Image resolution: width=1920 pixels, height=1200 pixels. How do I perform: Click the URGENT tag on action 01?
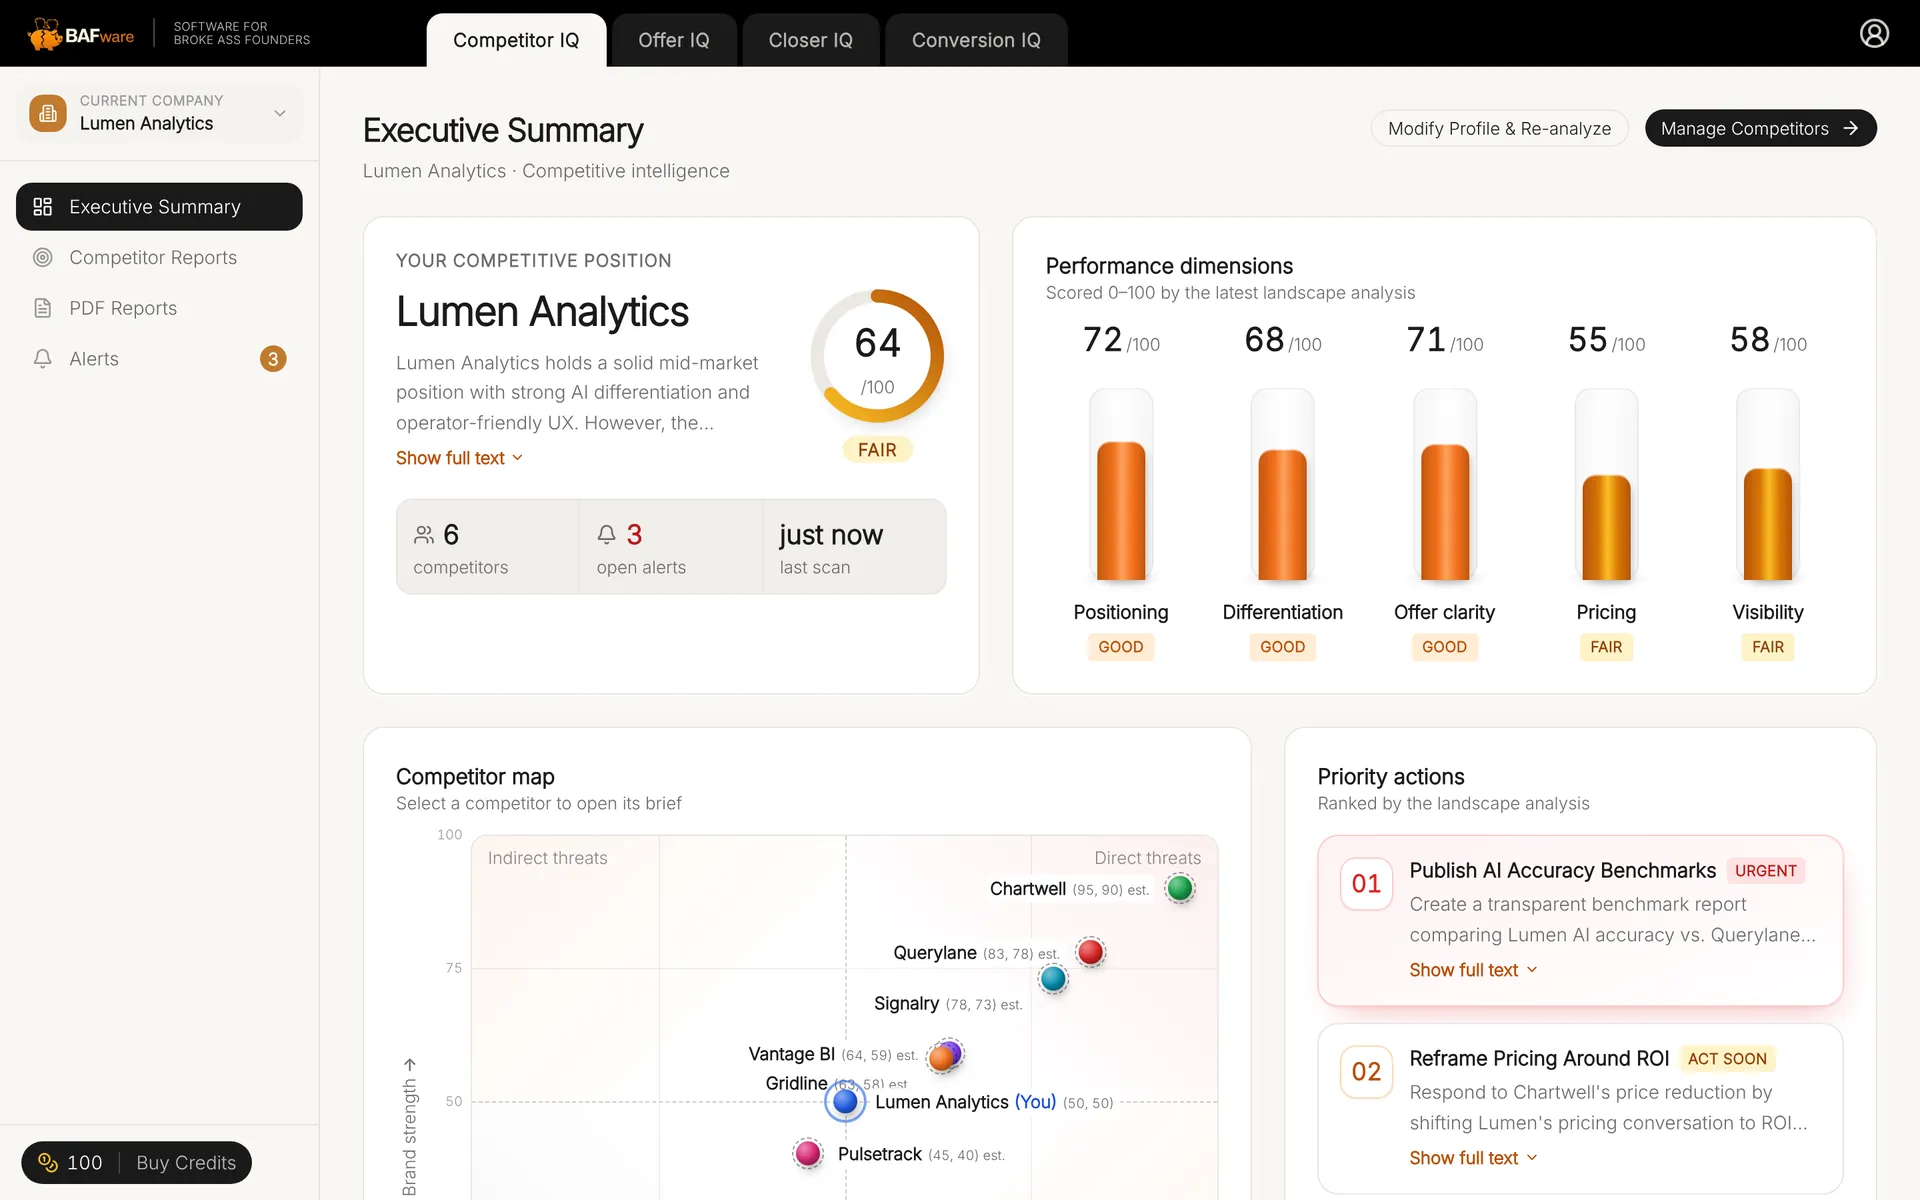pos(1765,871)
